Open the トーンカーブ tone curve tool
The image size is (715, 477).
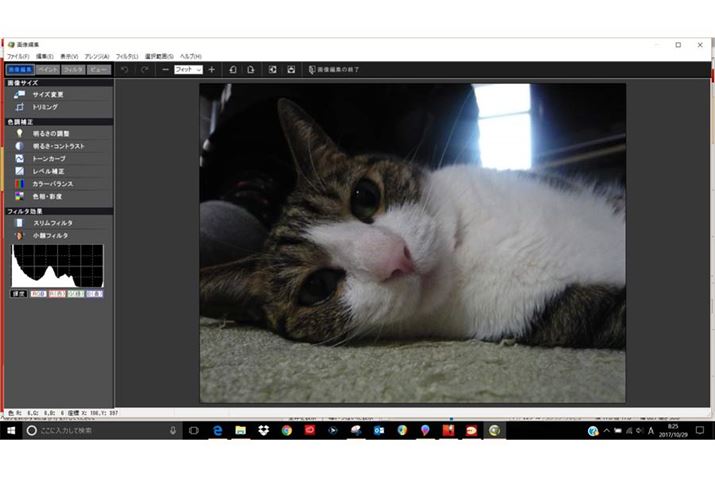[x=48, y=158]
